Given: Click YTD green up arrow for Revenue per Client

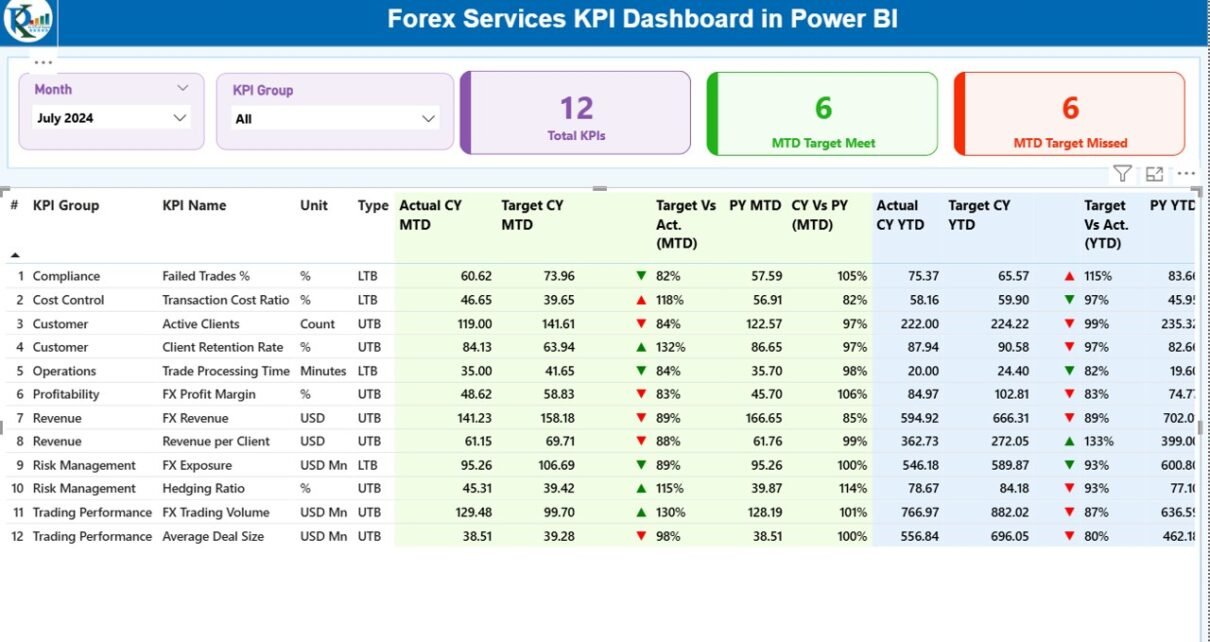Looking at the screenshot, I should click(x=1070, y=441).
